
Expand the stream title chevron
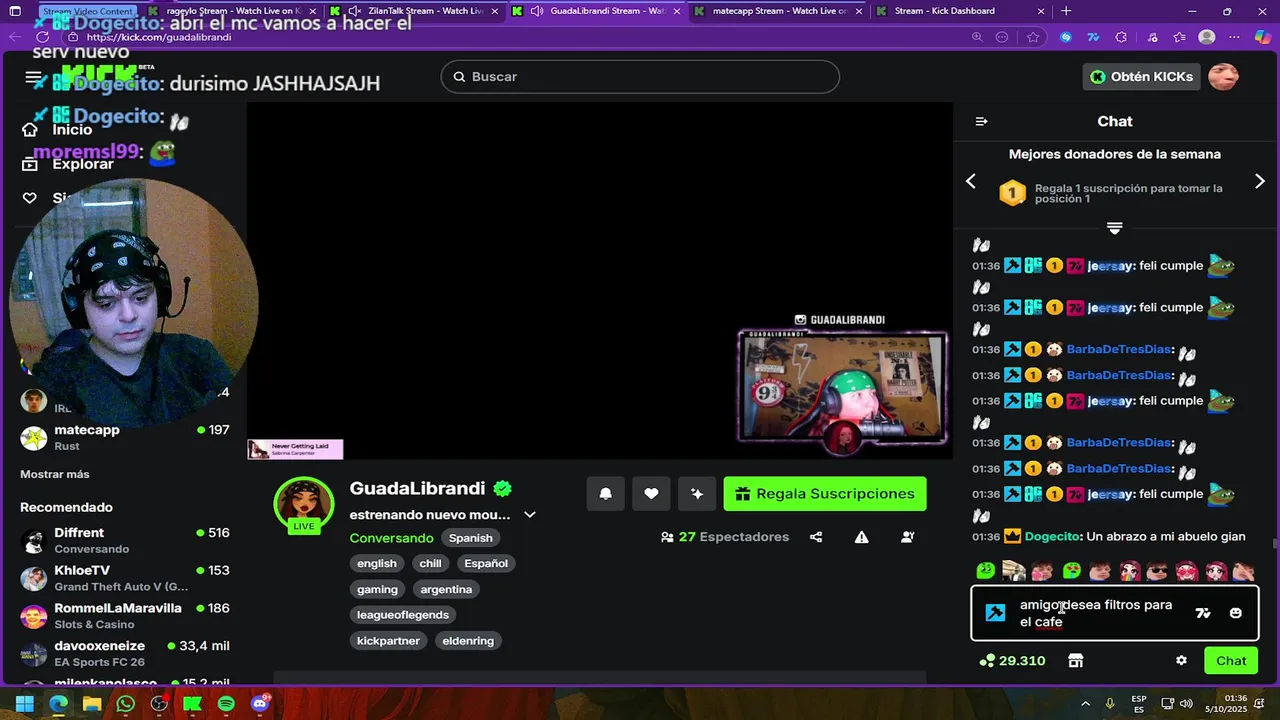530,515
